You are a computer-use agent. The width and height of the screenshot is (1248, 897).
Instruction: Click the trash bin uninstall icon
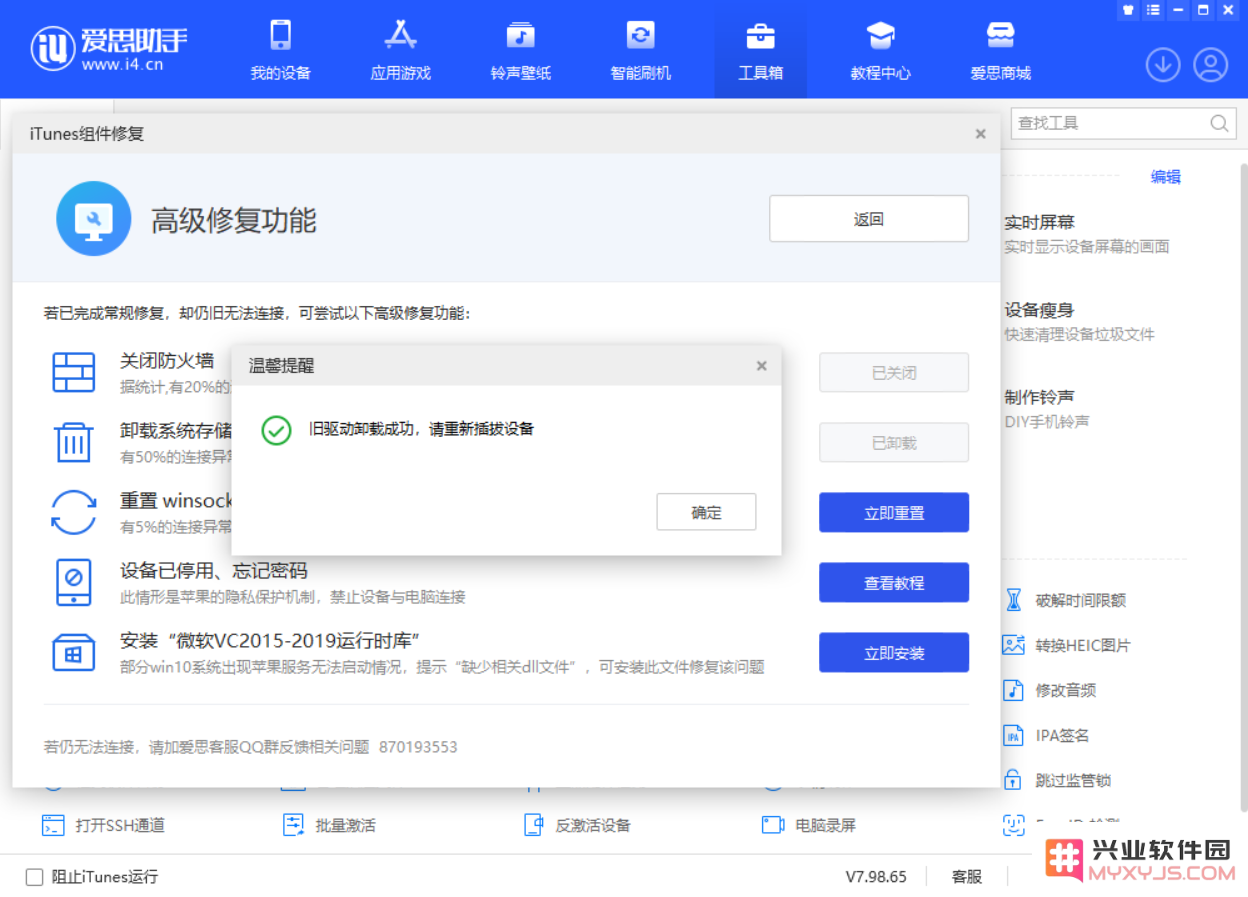click(73, 441)
